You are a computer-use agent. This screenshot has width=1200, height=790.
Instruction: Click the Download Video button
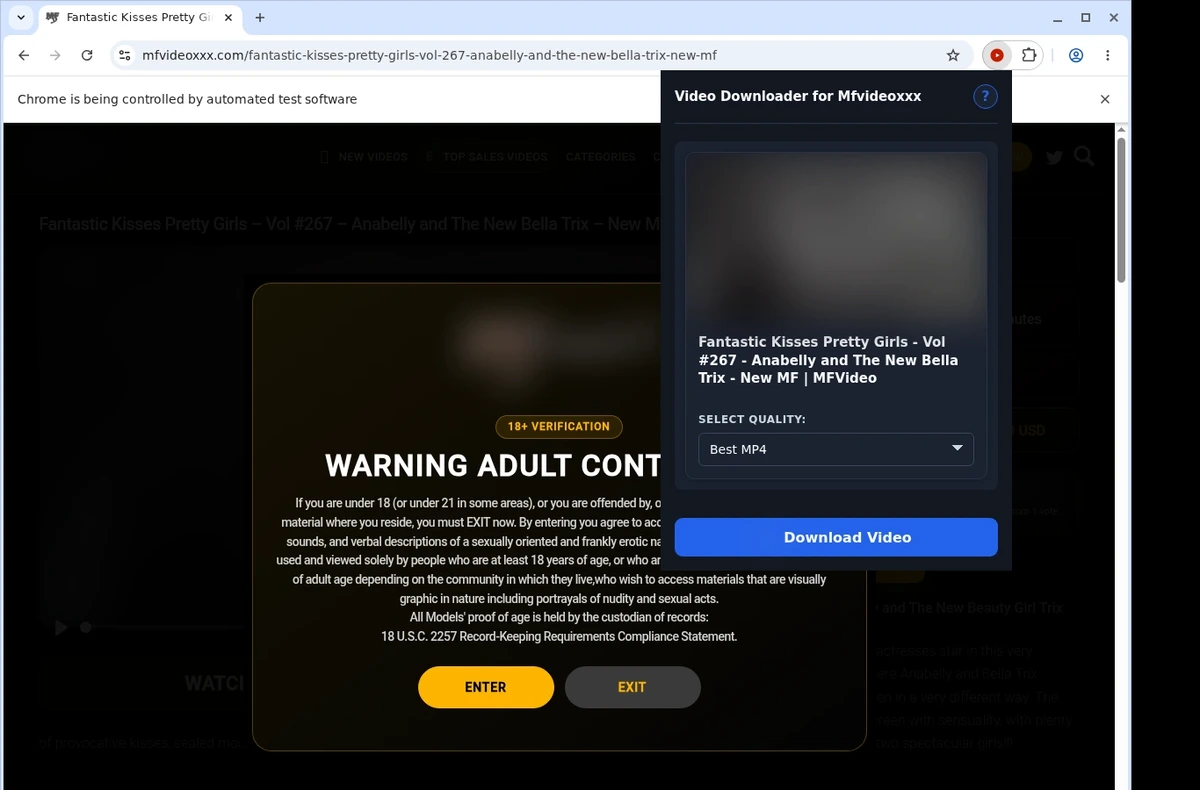coord(836,537)
